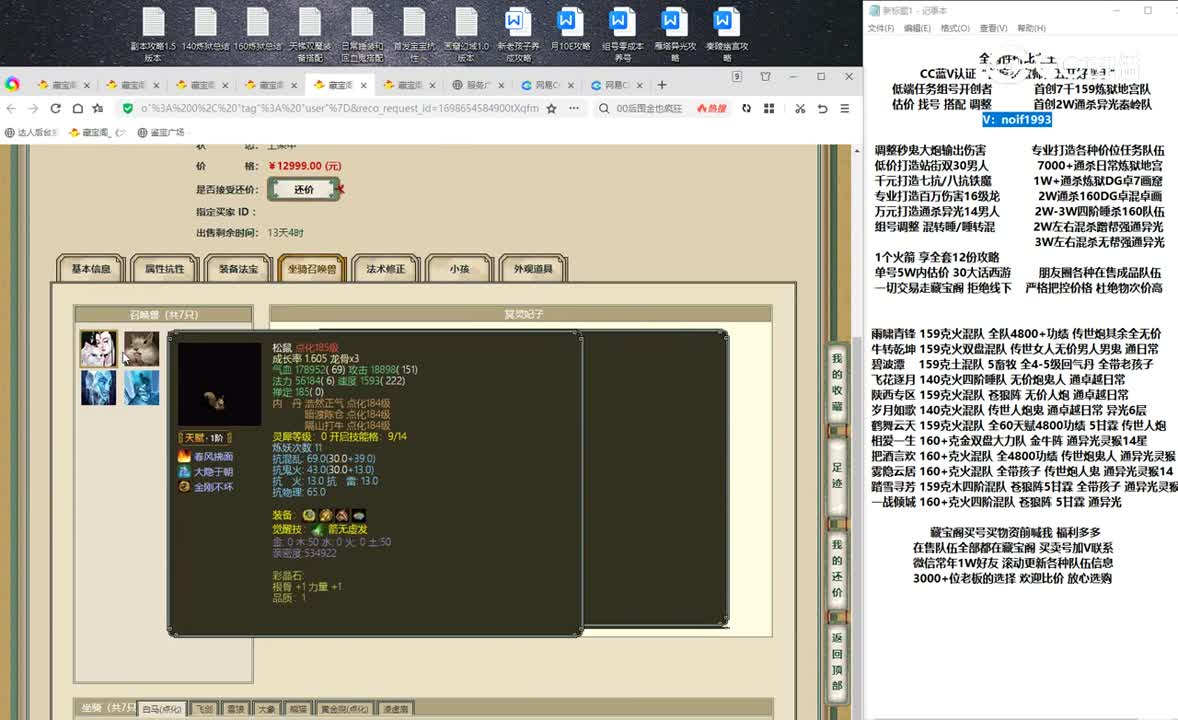
Task: Open a new browser tab
Action: click(x=662, y=85)
